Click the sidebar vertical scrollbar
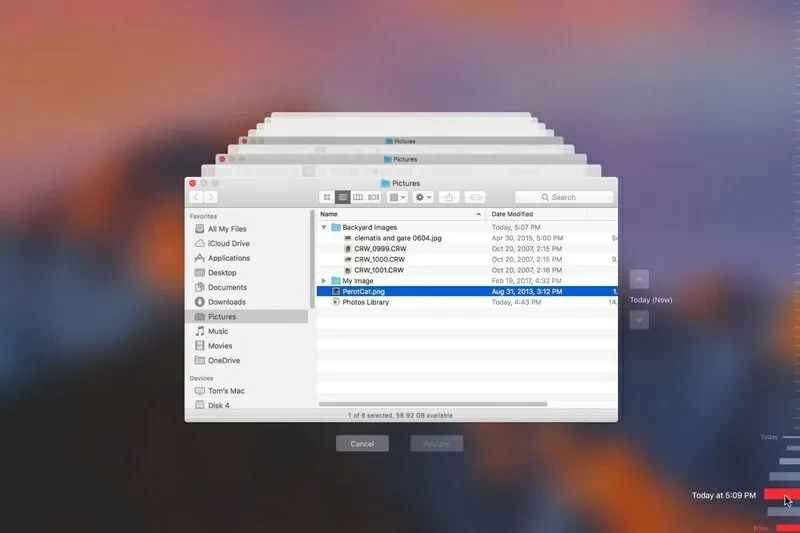This screenshot has width=800, height=533. tap(312, 259)
